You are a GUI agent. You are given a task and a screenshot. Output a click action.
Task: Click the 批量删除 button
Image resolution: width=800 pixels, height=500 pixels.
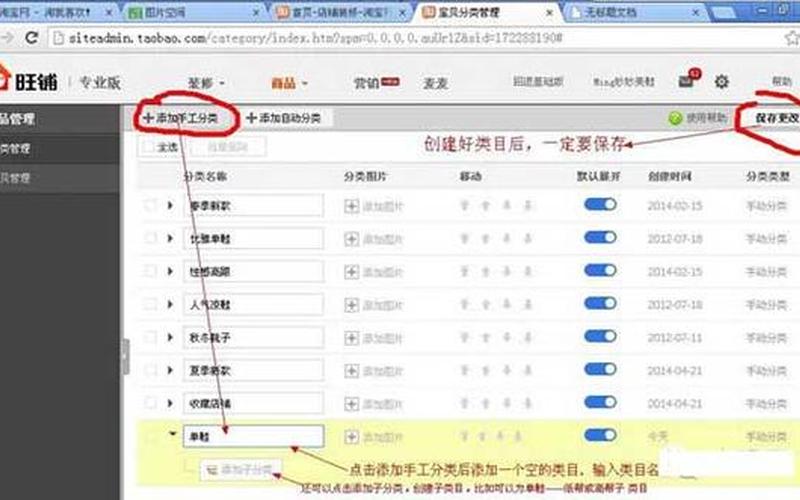tap(228, 147)
